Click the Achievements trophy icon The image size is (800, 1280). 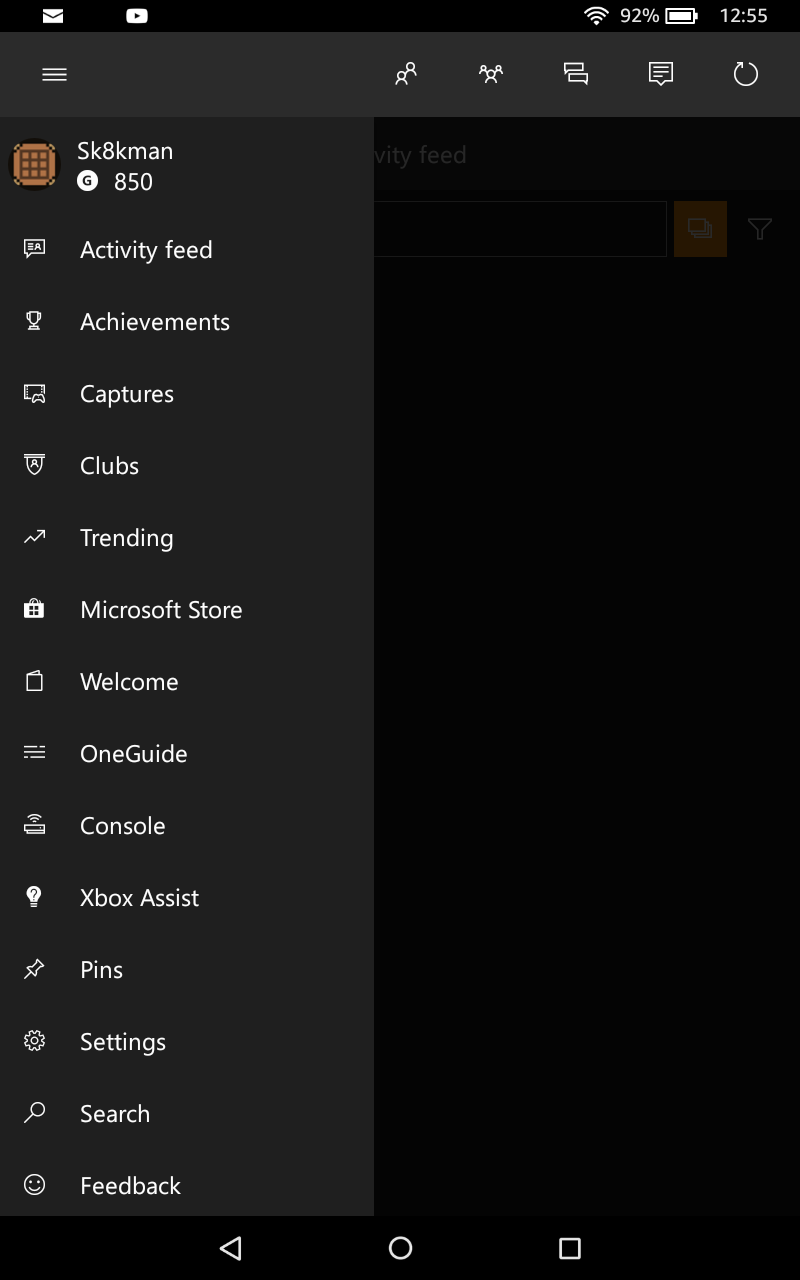(x=34, y=322)
